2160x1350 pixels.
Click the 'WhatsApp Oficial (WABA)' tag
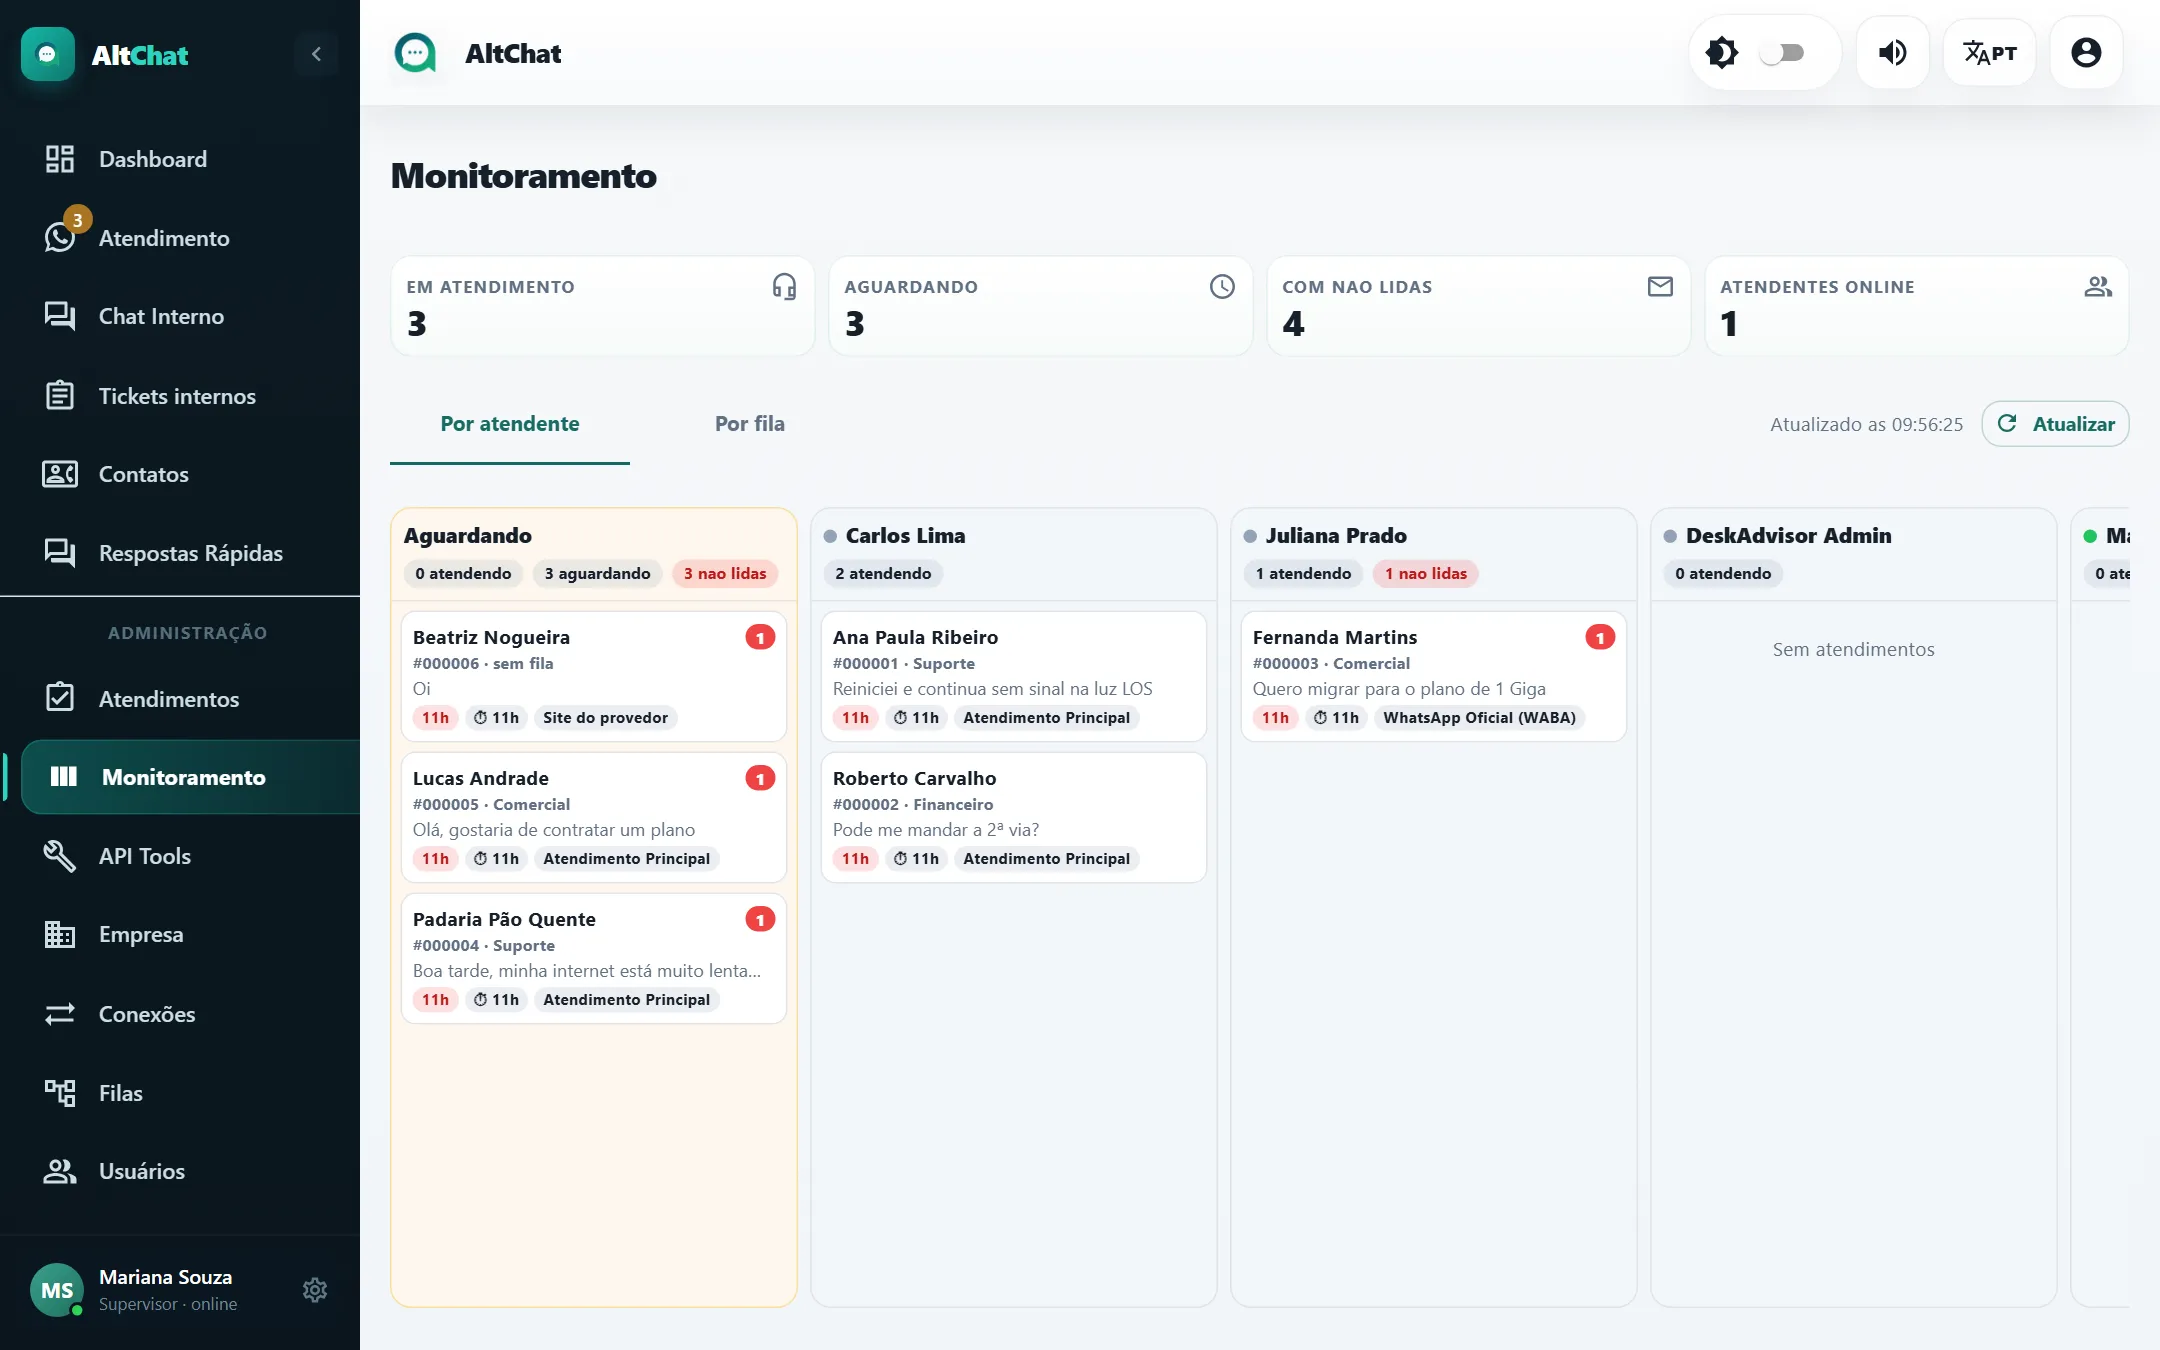coord(1479,718)
